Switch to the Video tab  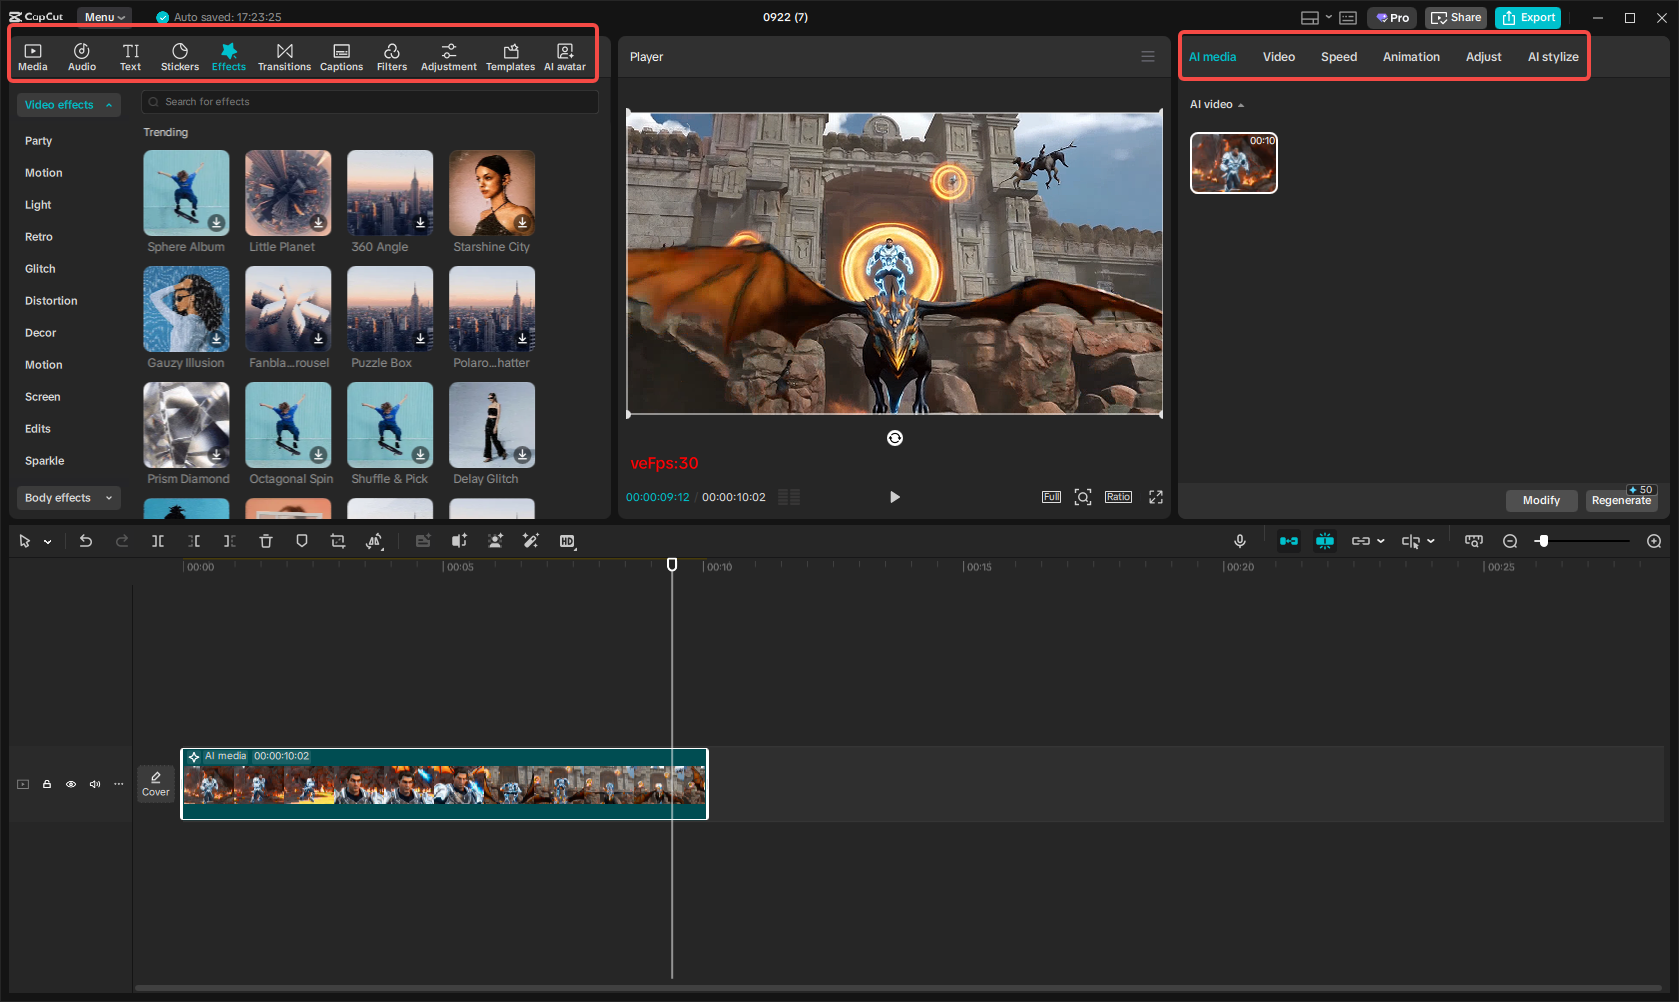1279,57
